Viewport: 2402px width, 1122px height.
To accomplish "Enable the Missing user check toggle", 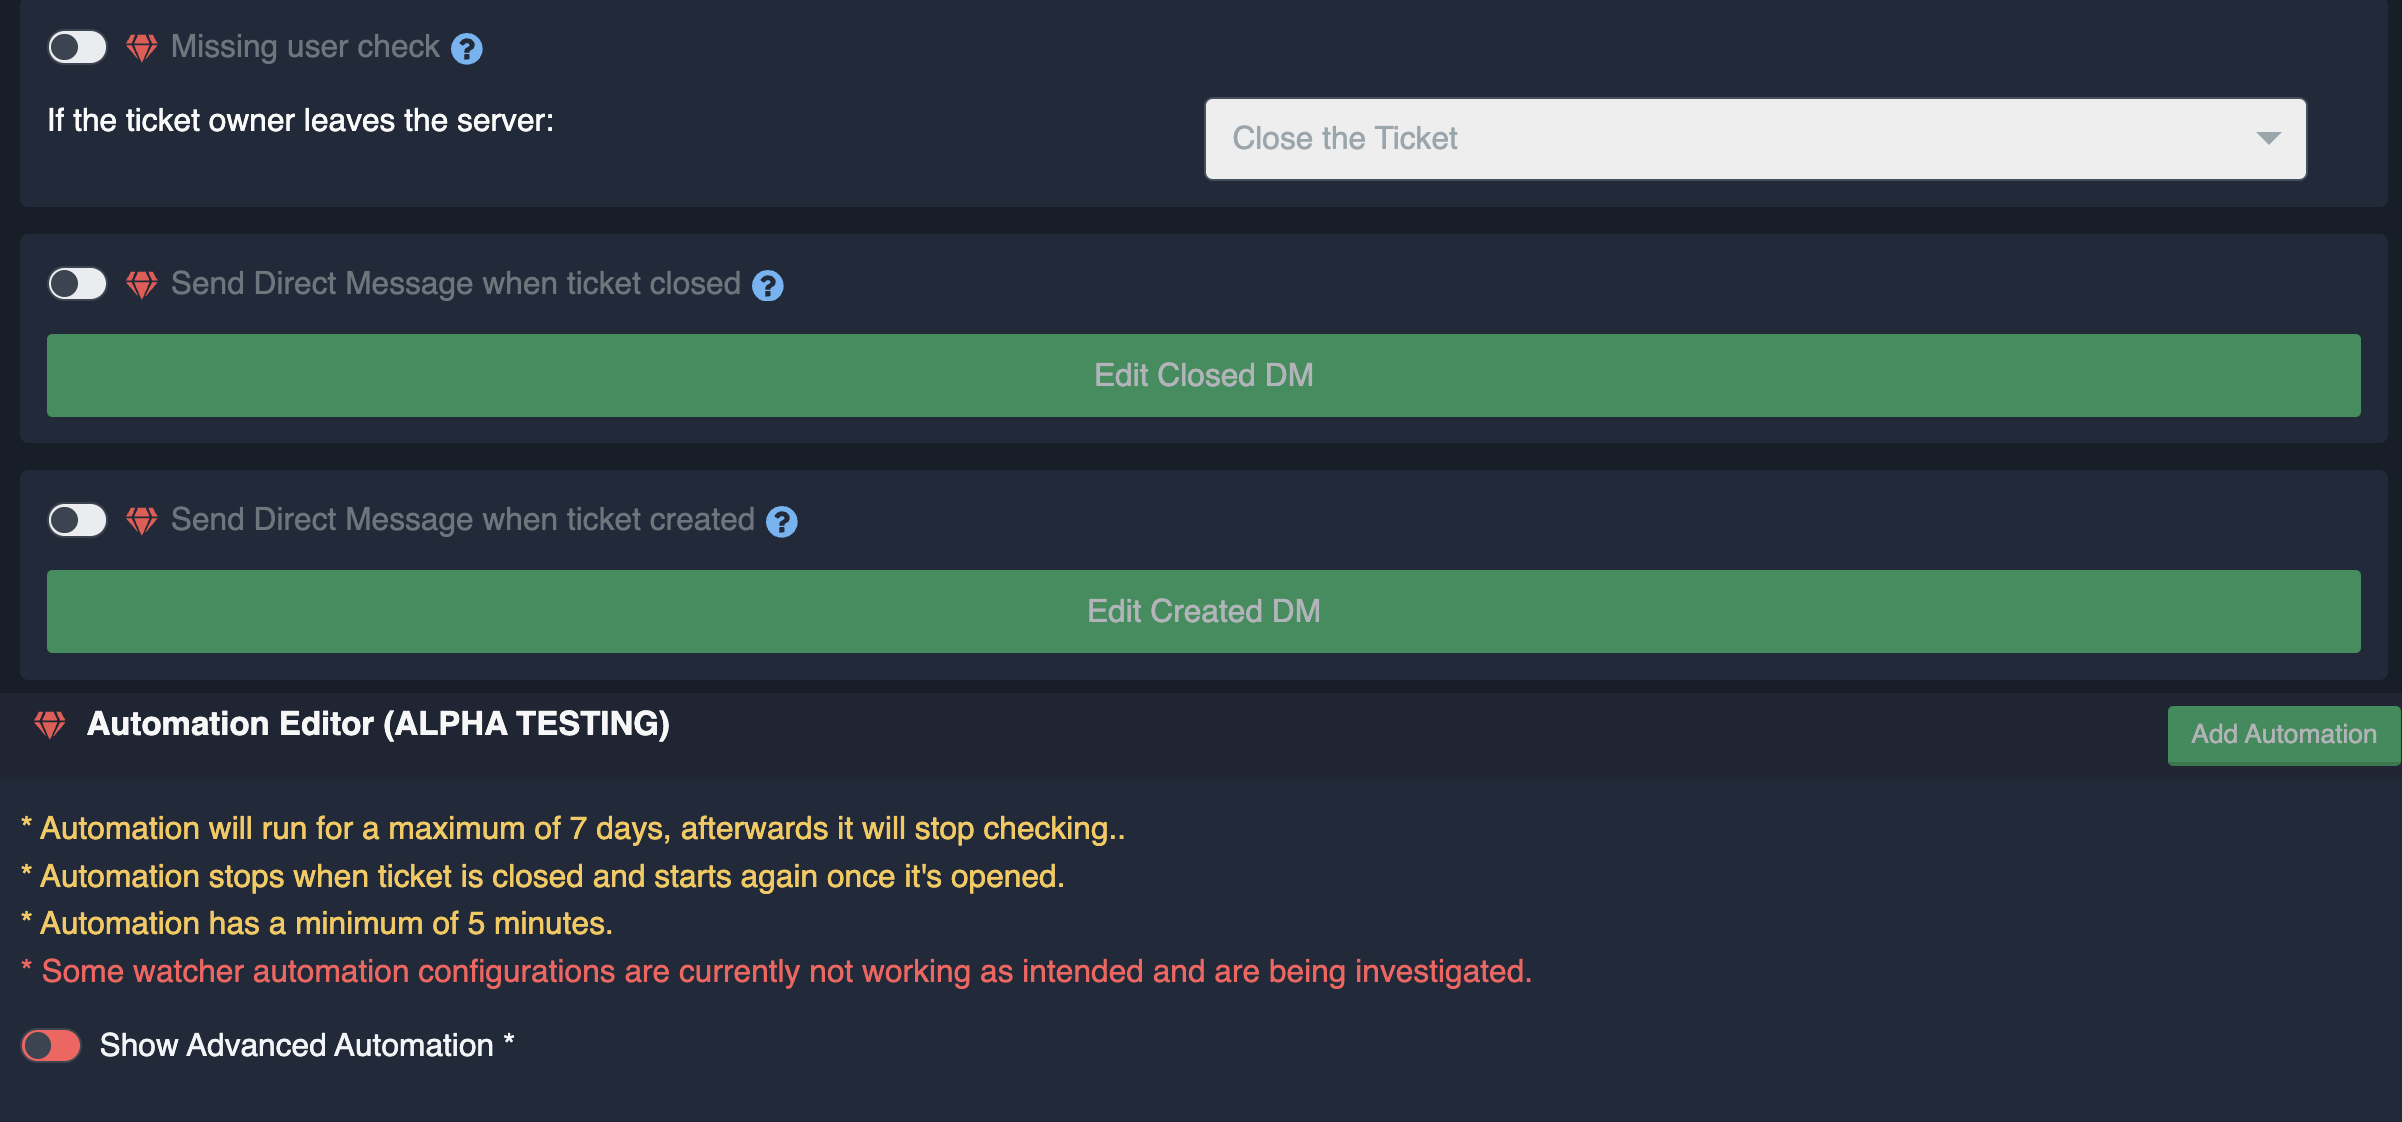I will (x=76, y=46).
